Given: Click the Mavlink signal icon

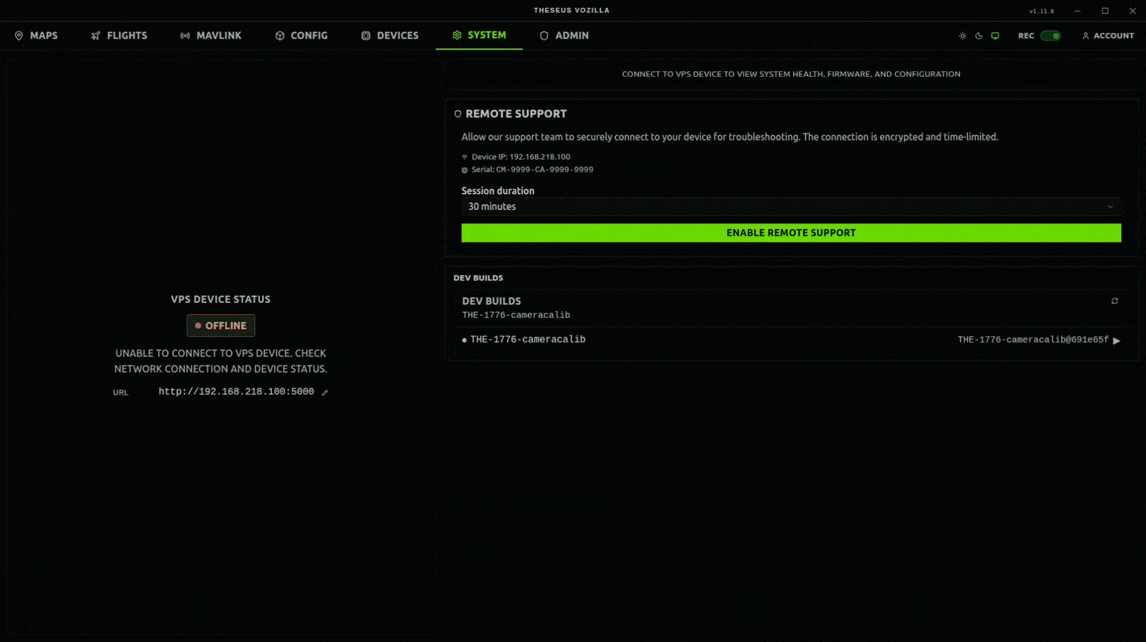Looking at the screenshot, I should (185, 36).
